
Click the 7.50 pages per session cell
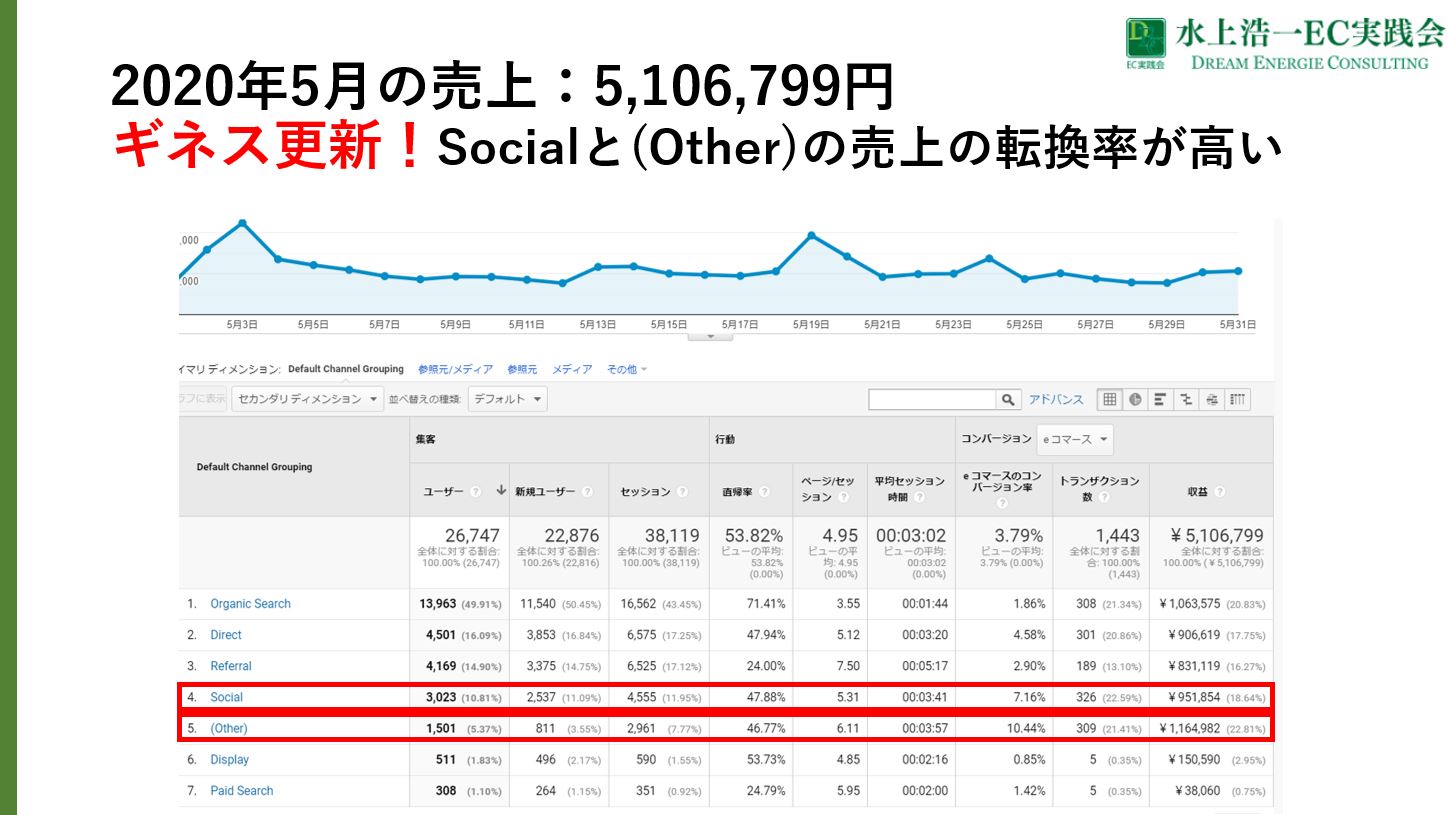tap(848, 666)
